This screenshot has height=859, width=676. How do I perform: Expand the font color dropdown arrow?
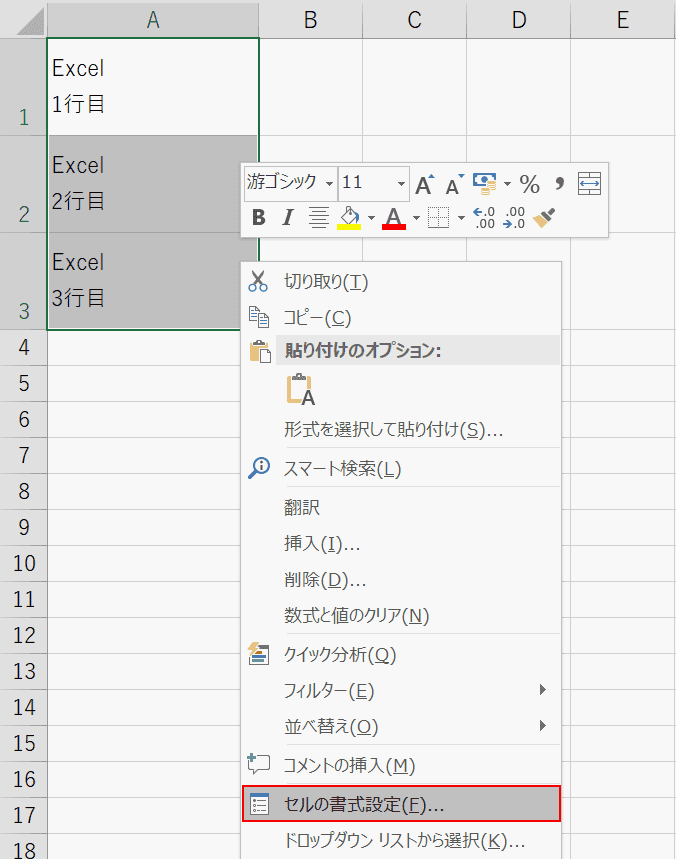(x=416, y=218)
